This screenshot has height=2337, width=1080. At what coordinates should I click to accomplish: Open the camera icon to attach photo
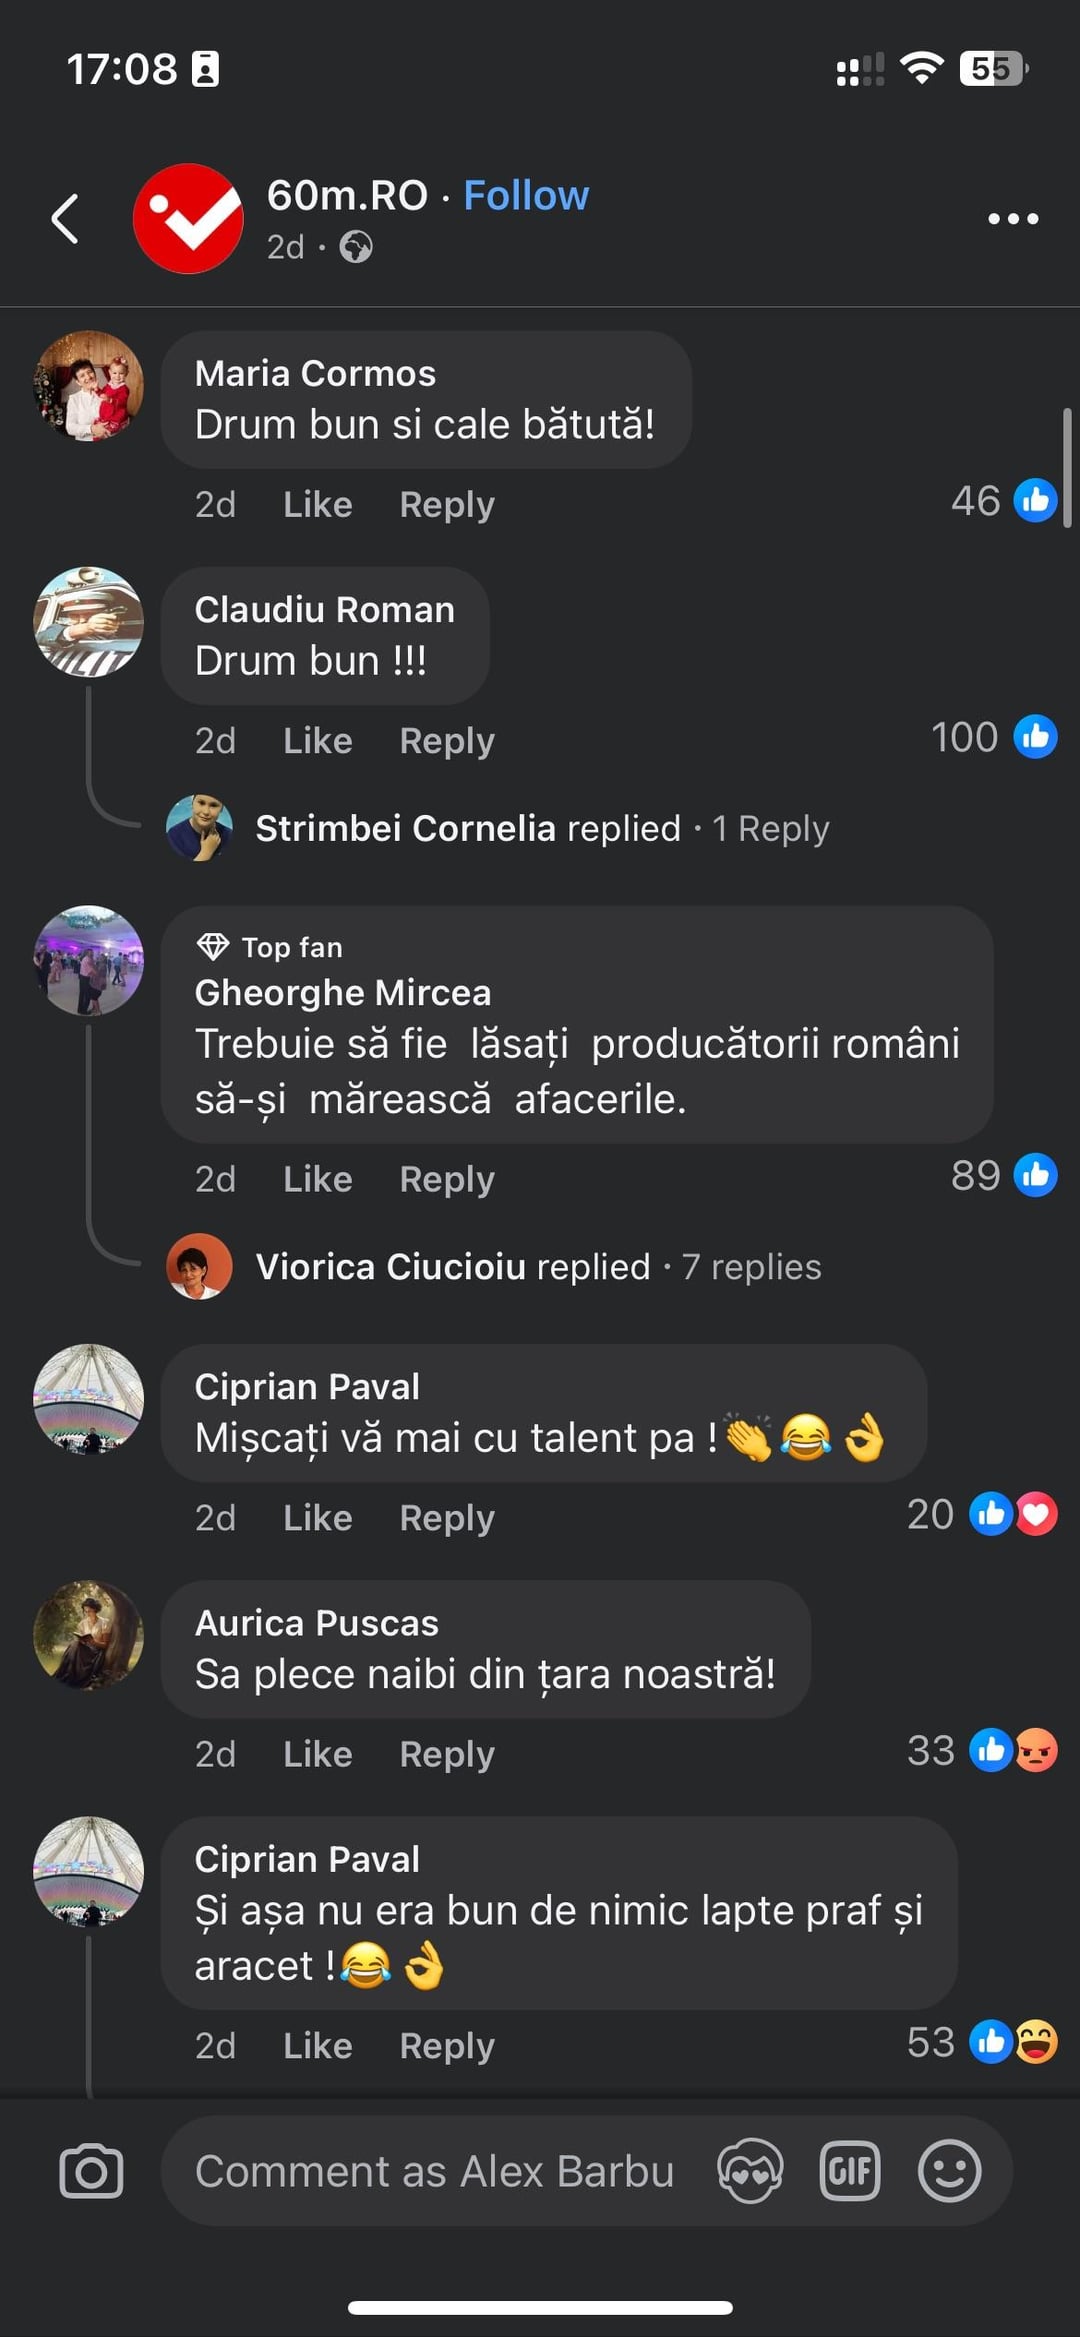91,2171
